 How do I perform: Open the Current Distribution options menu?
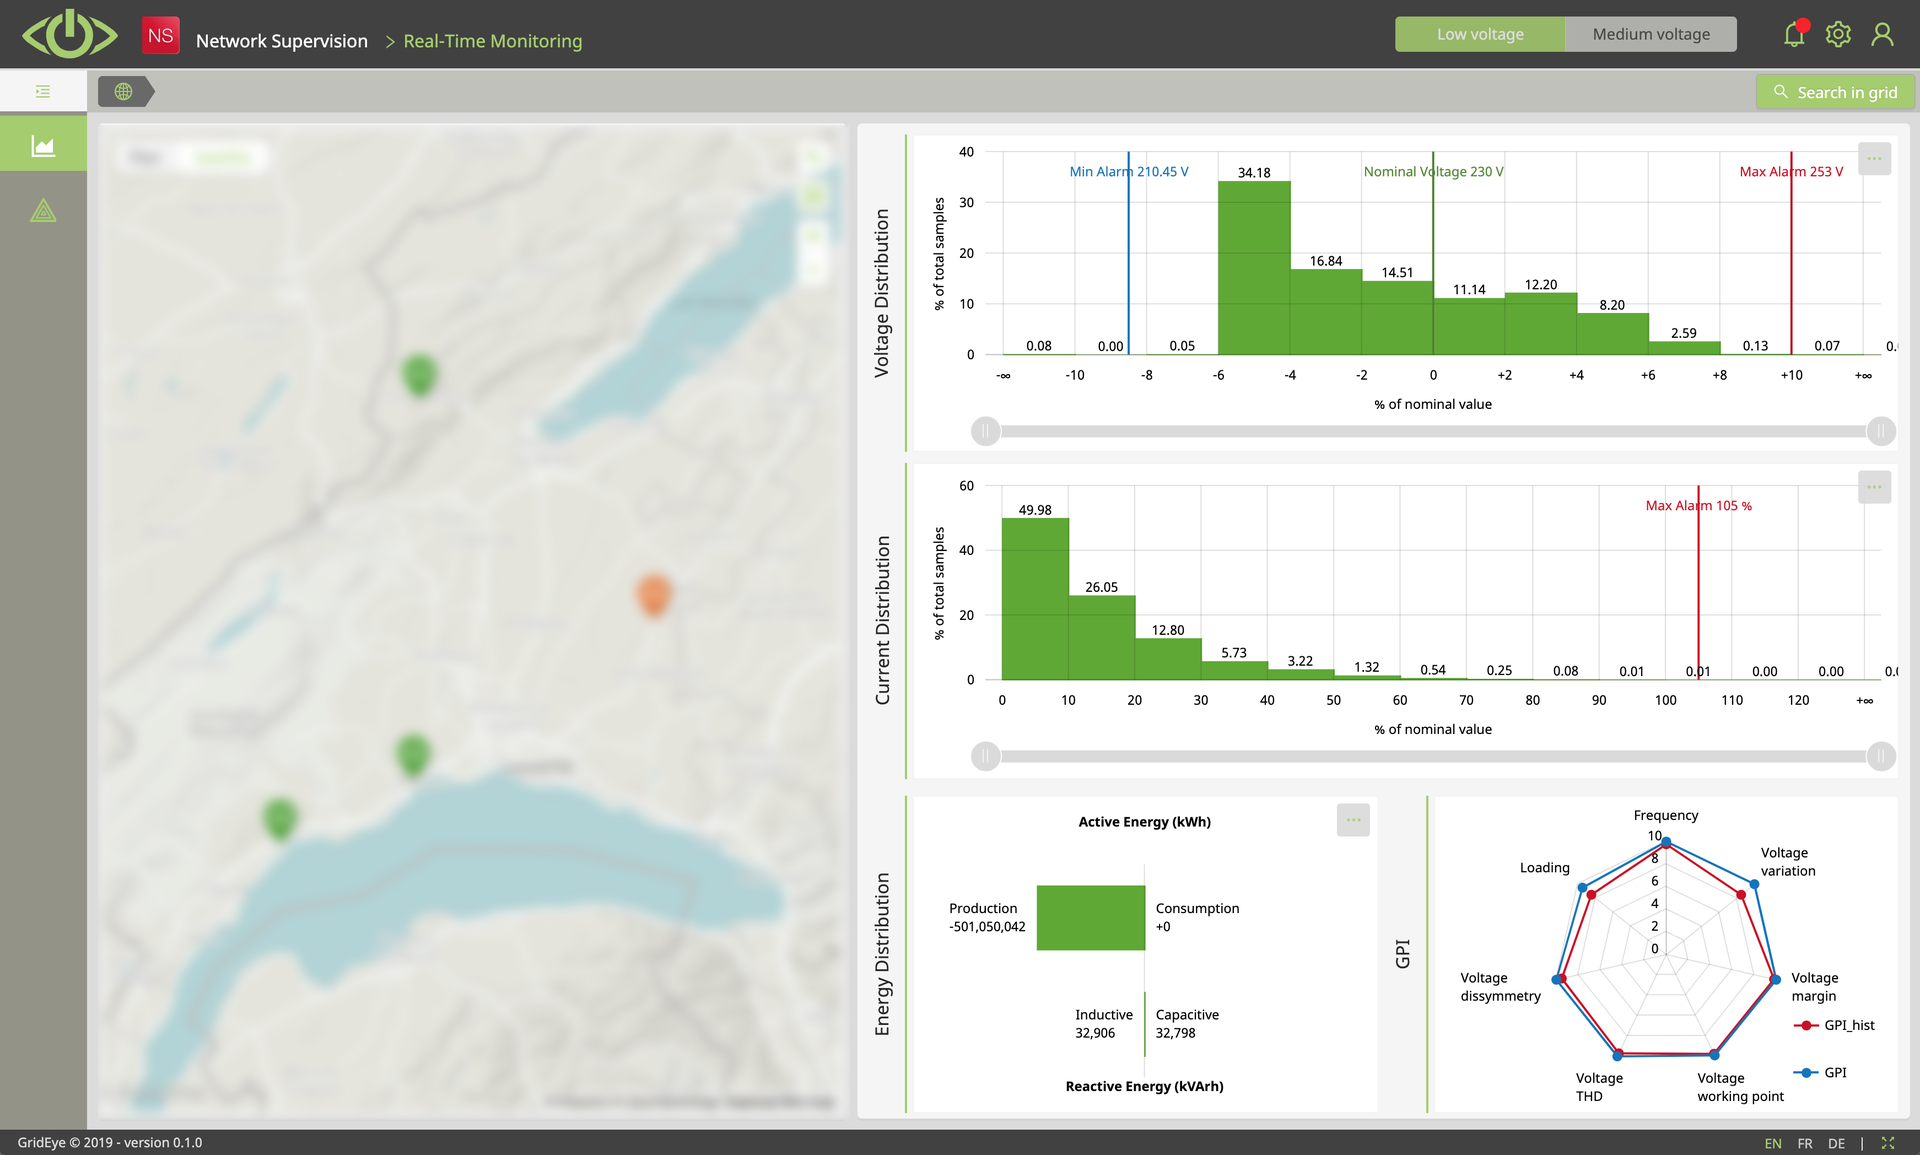1875,487
